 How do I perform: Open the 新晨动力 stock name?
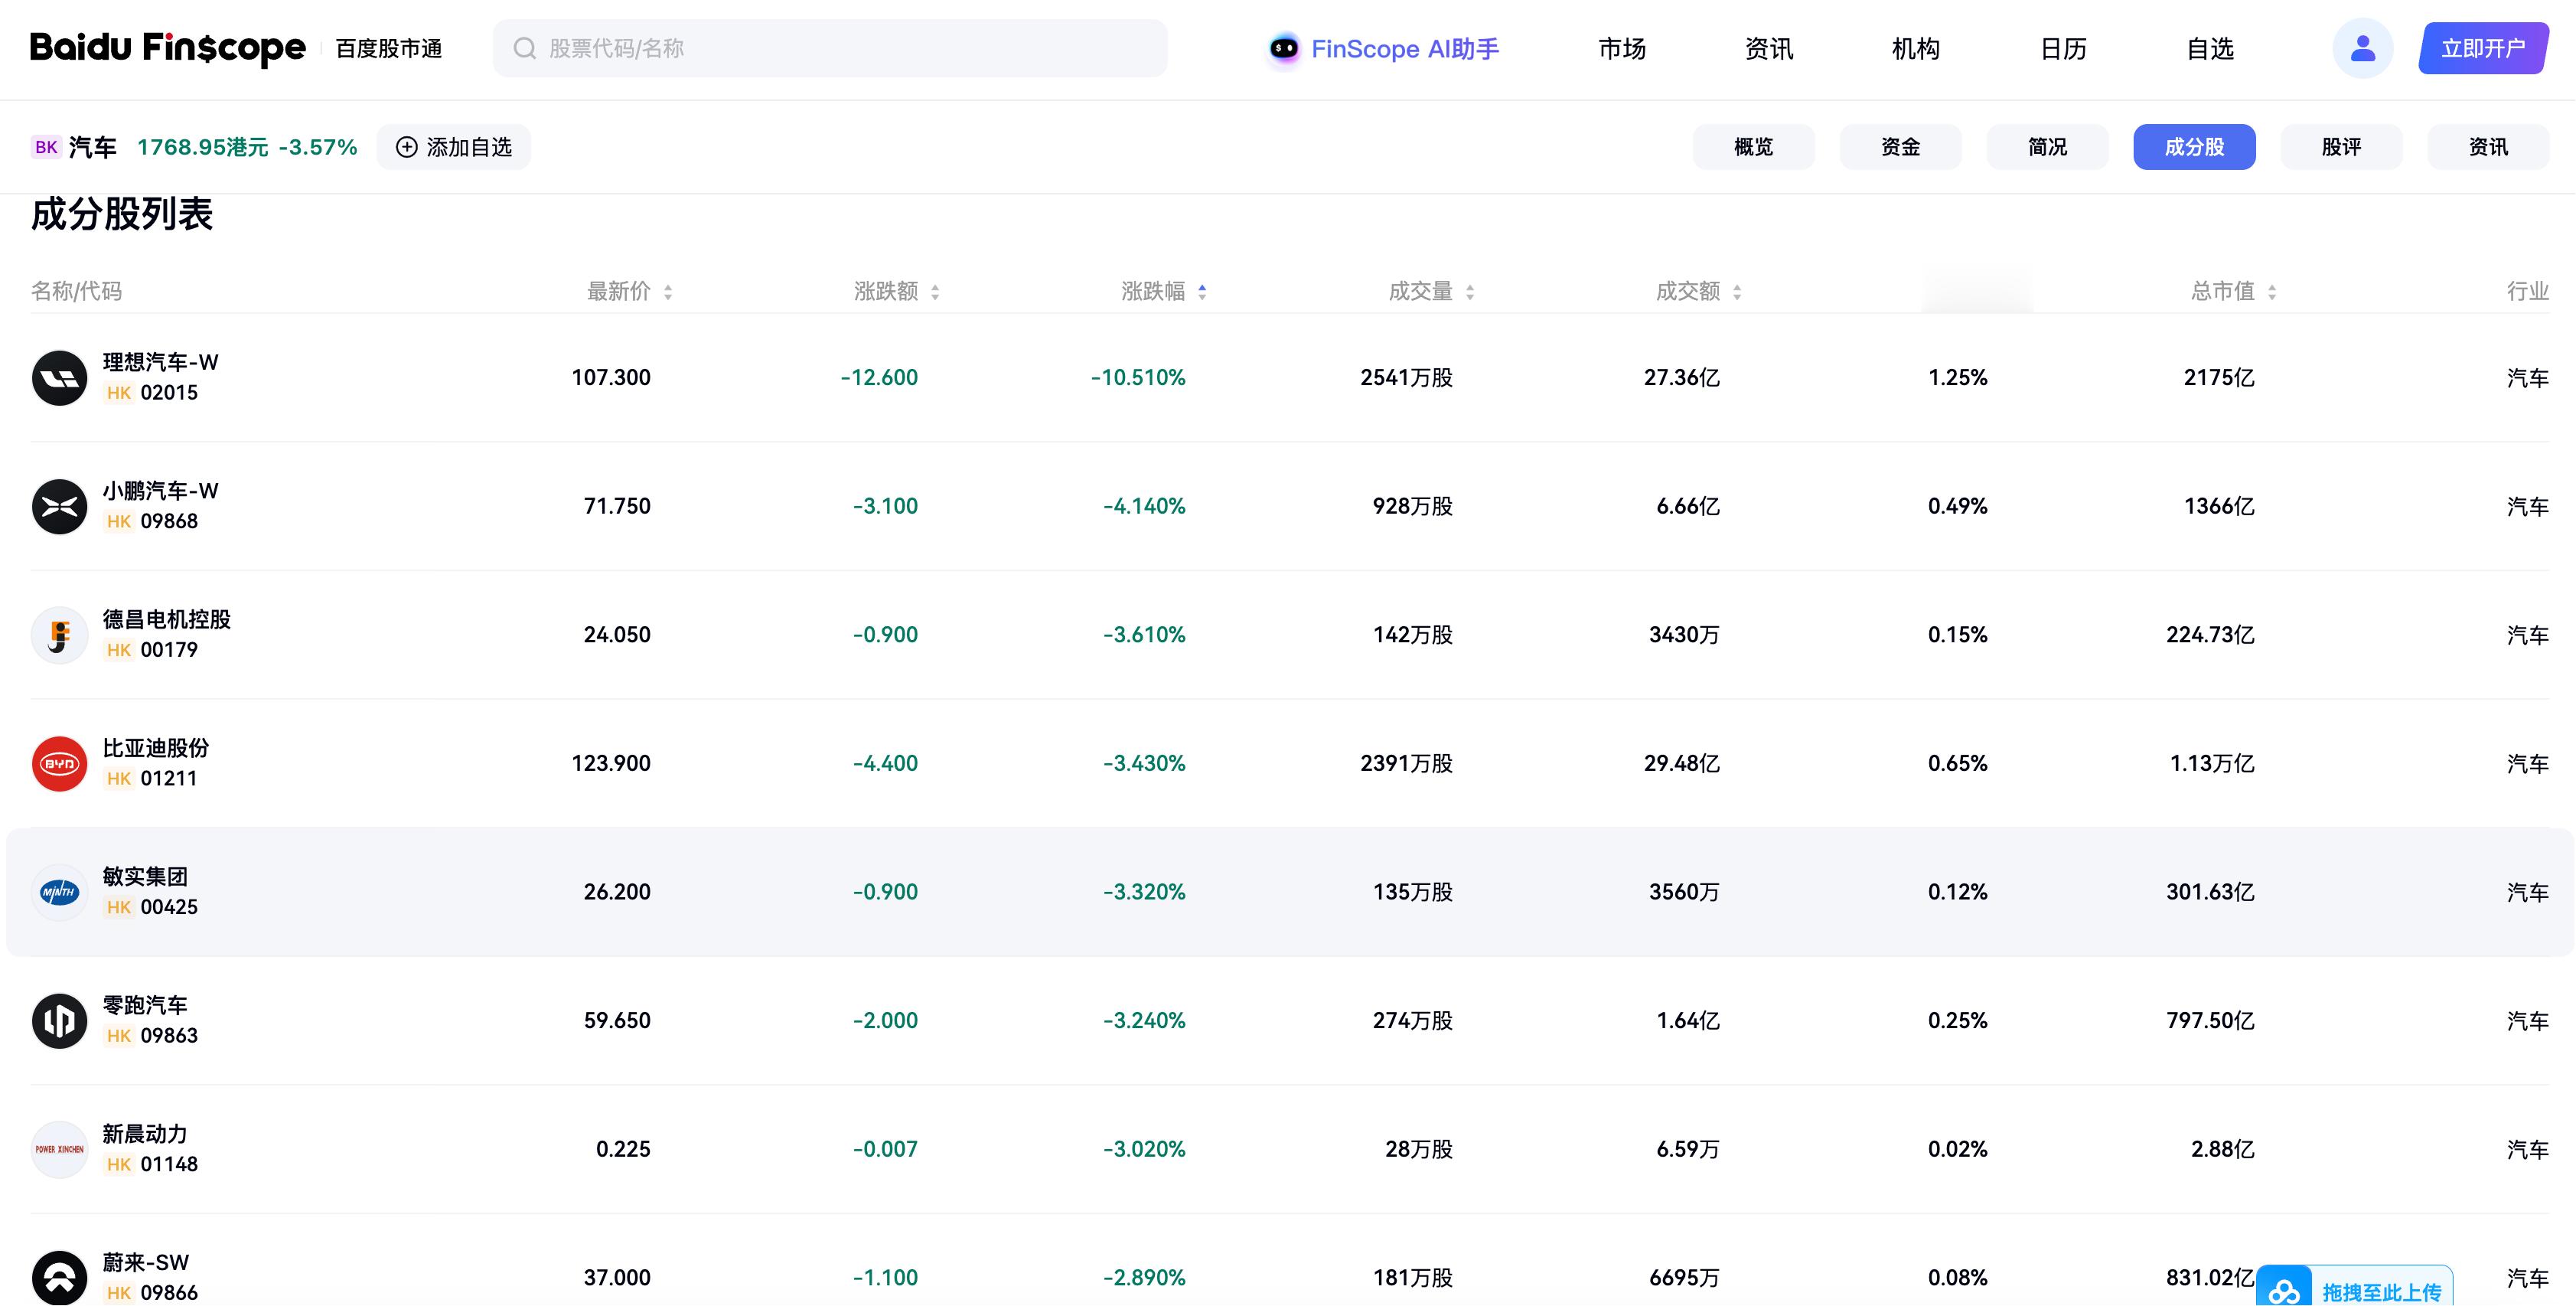click(145, 1134)
